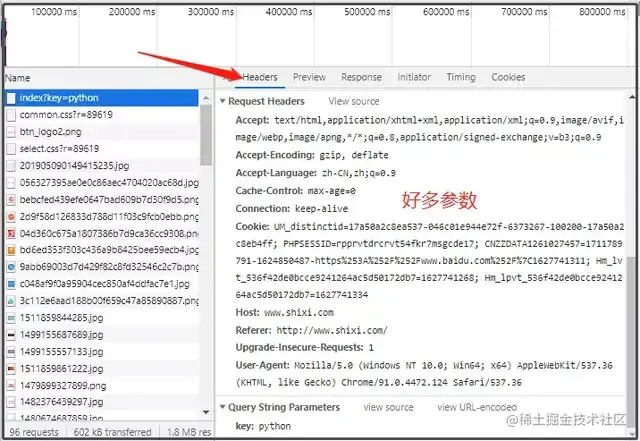Click request list scrollbar down arrow
This screenshot has width=640, height=441.
(x=206, y=412)
